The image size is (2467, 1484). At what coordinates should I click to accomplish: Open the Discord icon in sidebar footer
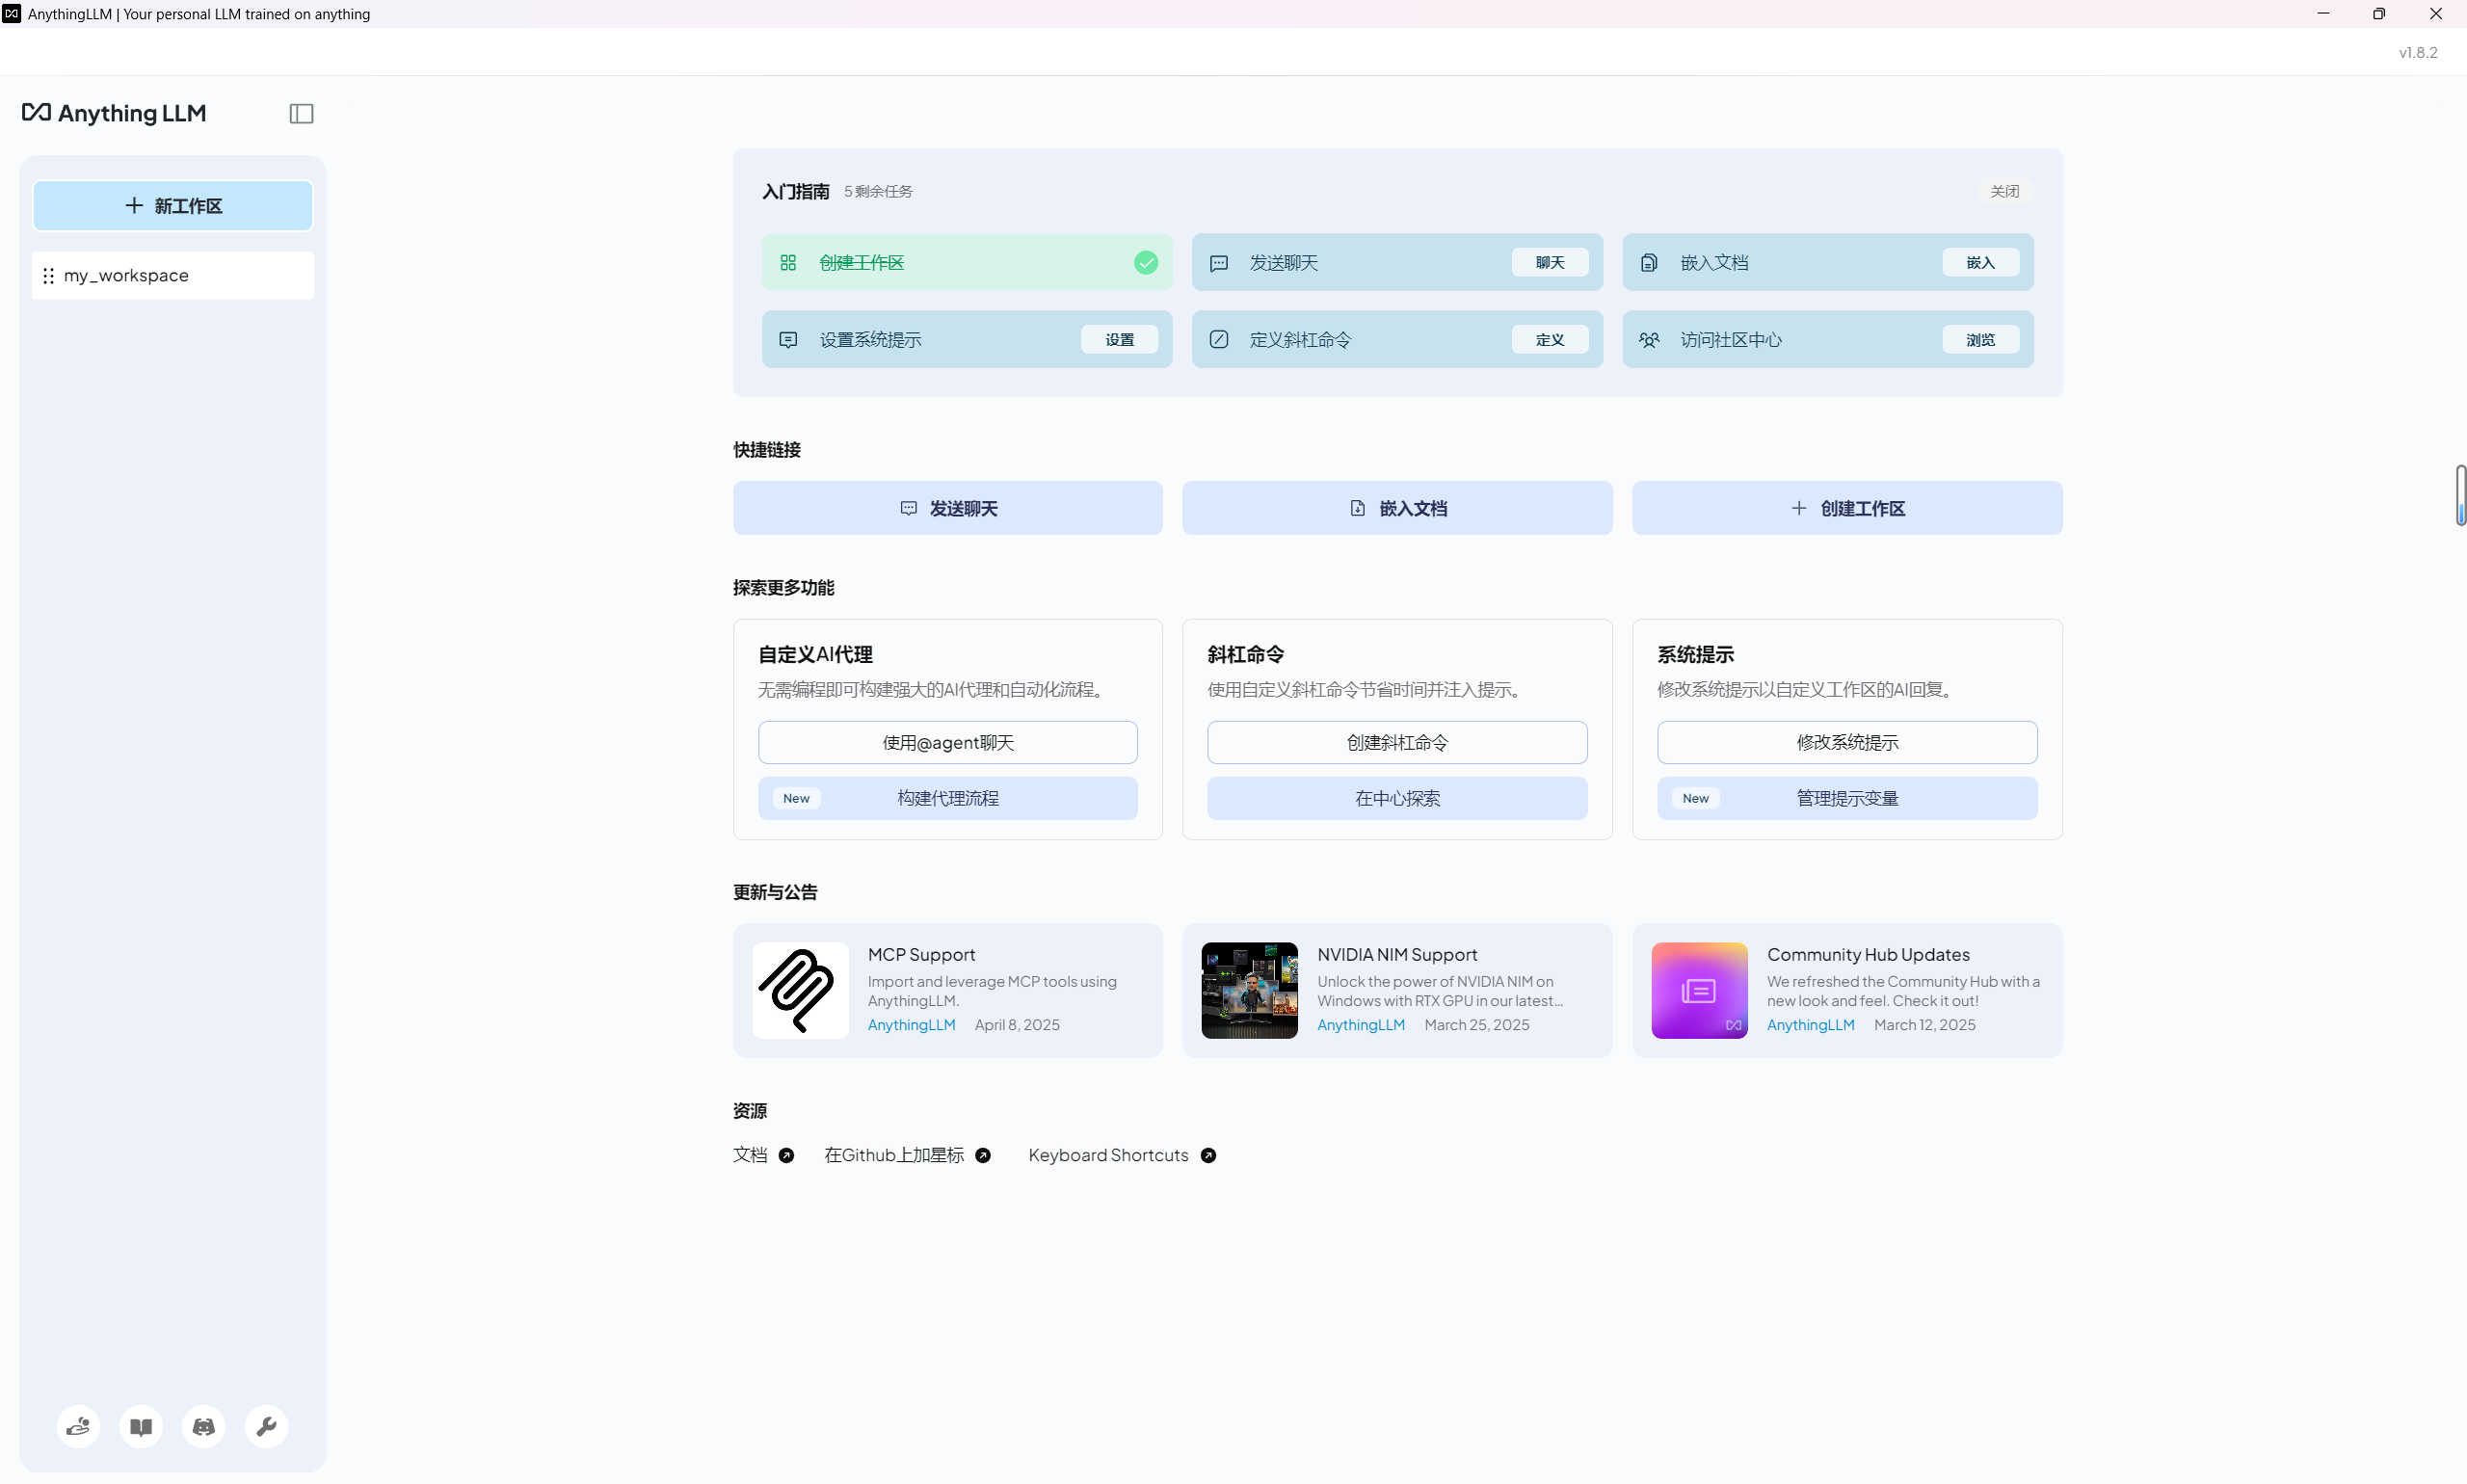click(x=204, y=1427)
